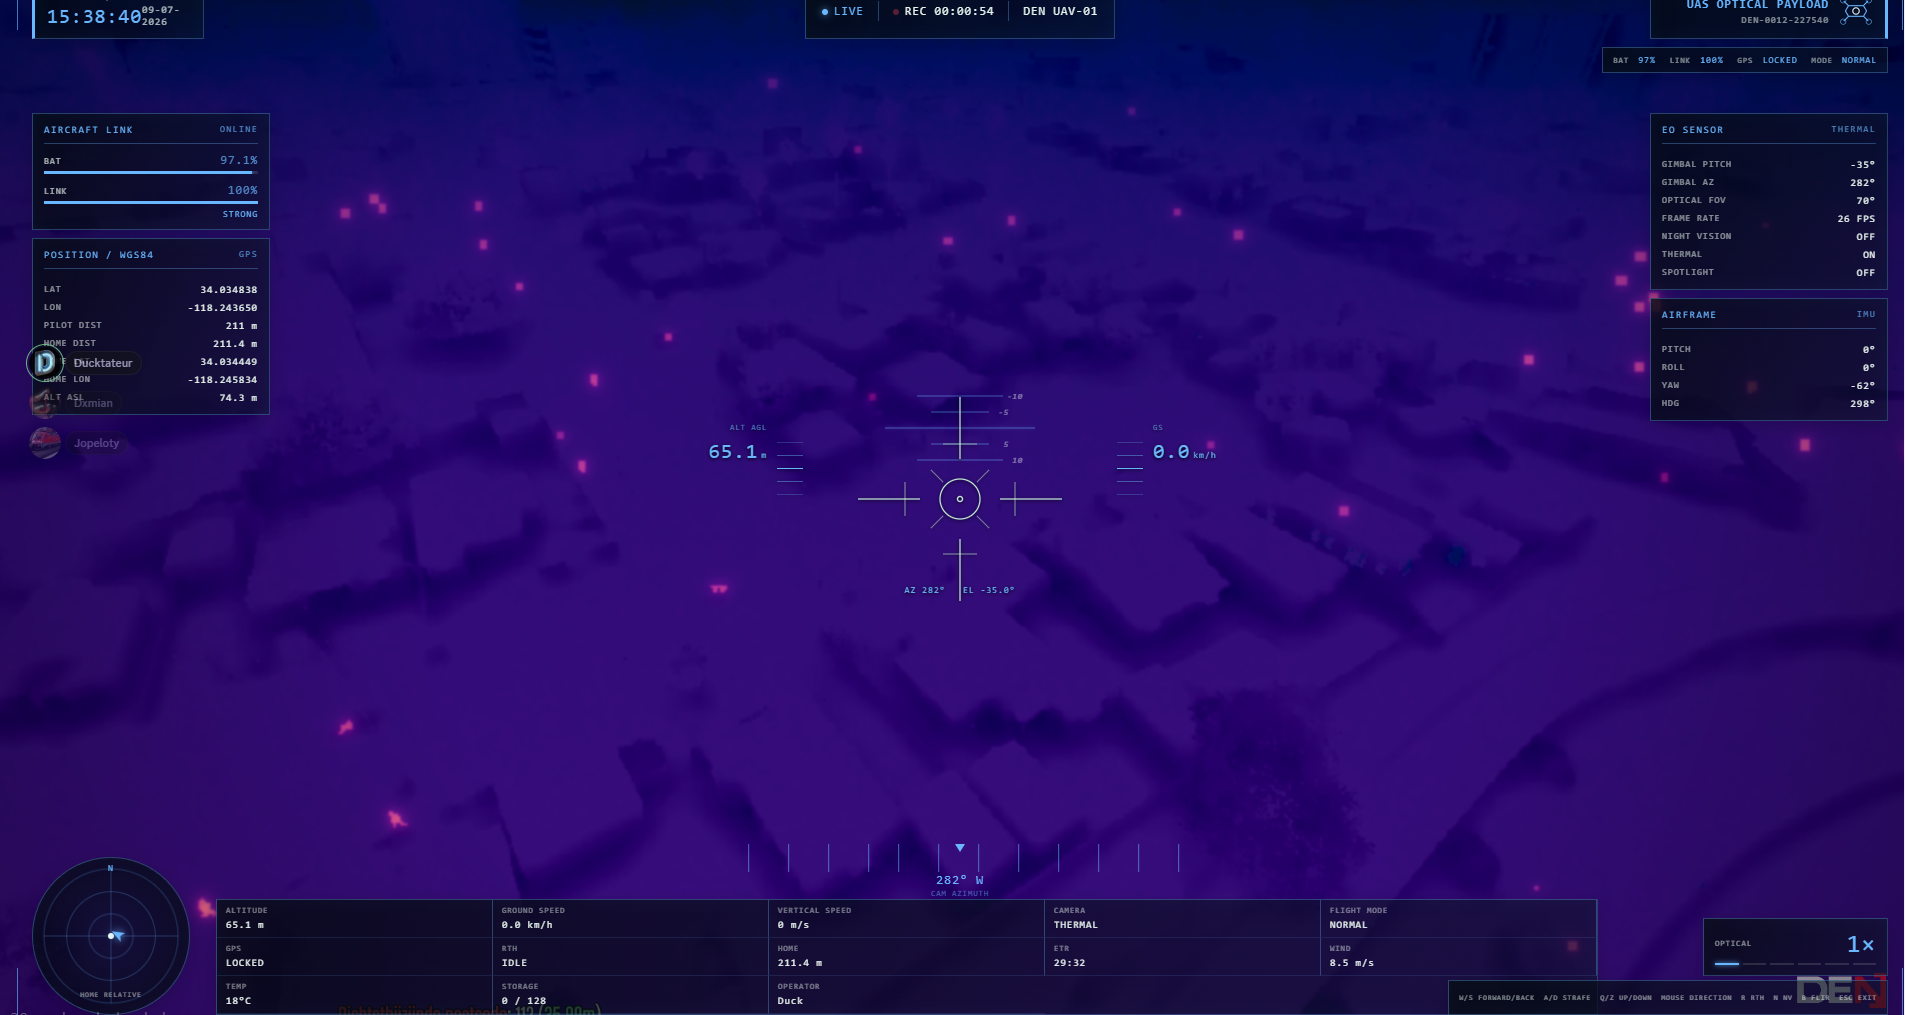
Task: Click the blue LIVE indicator dot
Action: (825, 12)
